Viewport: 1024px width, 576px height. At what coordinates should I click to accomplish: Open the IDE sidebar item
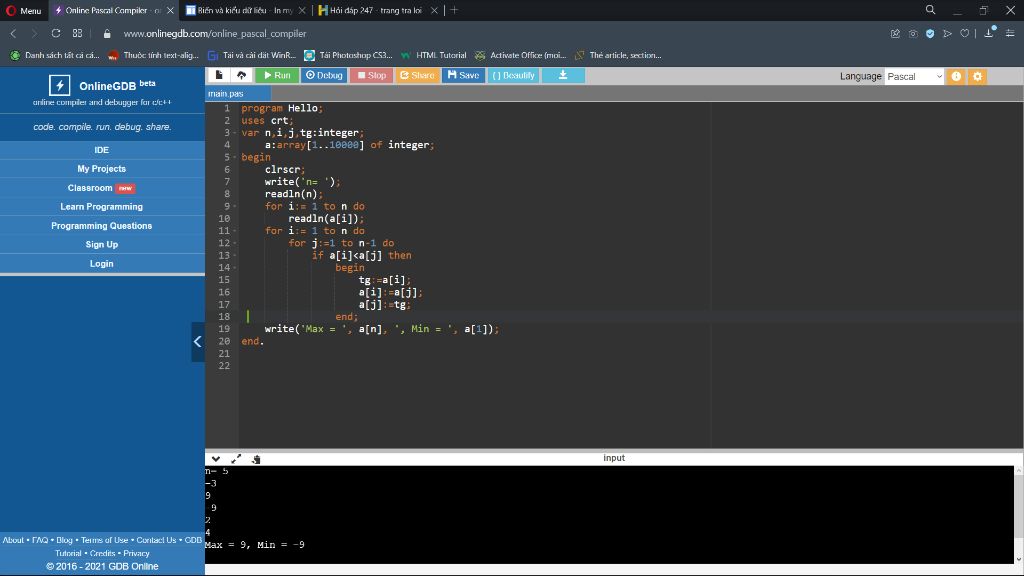pyautogui.click(x=102, y=150)
